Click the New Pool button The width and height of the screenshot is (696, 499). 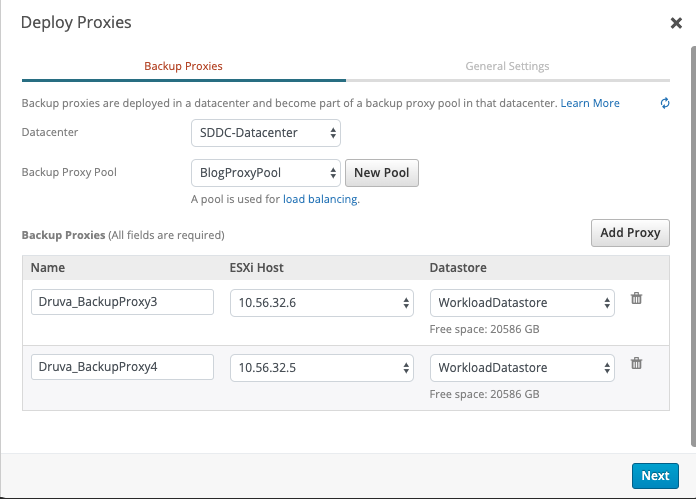coord(381,173)
